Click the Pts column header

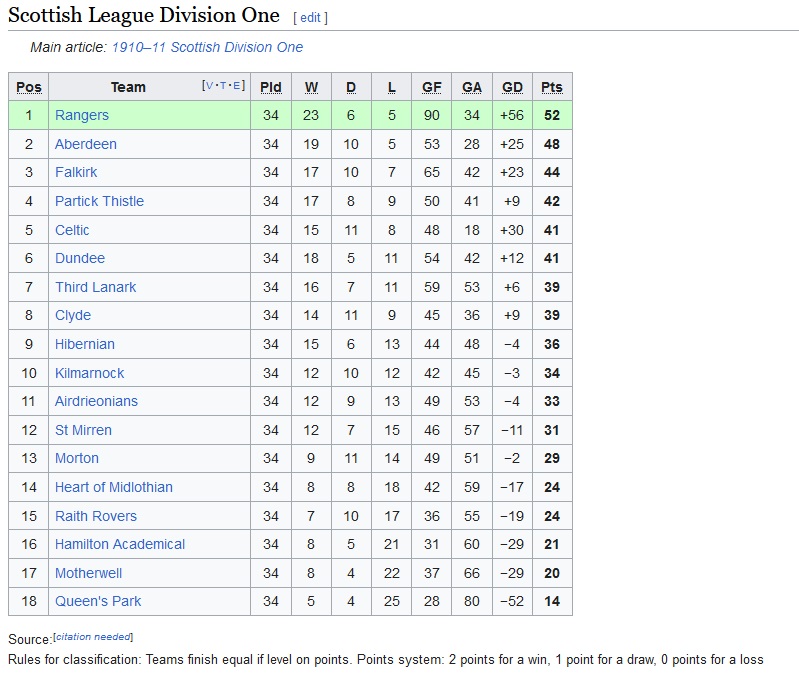click(x=551, y=87)
